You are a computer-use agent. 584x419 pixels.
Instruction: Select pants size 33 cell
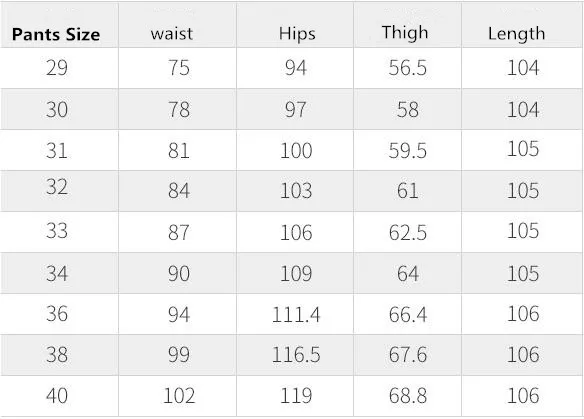[57, 231]
